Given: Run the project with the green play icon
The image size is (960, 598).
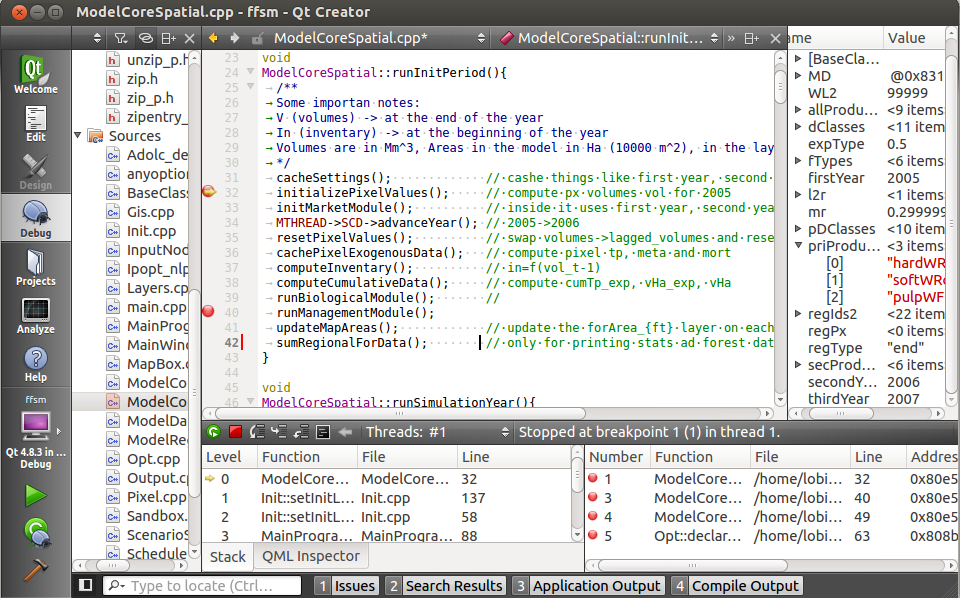Looking at the screenshot, I should tap(35, 495).
